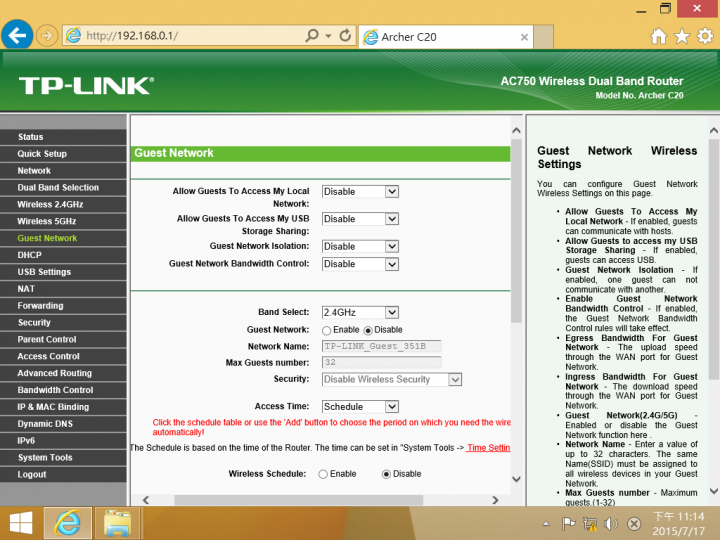Open File Explorer on the taskbar
Viewport: 720px width, 540px height.
coord(118,523)
